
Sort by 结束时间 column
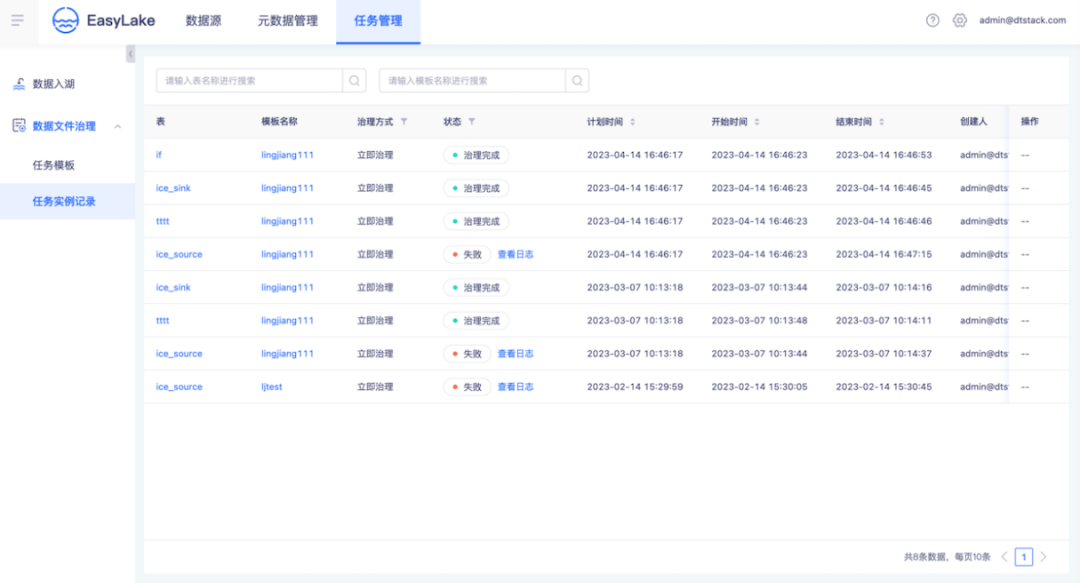click(x=882, y=122)
